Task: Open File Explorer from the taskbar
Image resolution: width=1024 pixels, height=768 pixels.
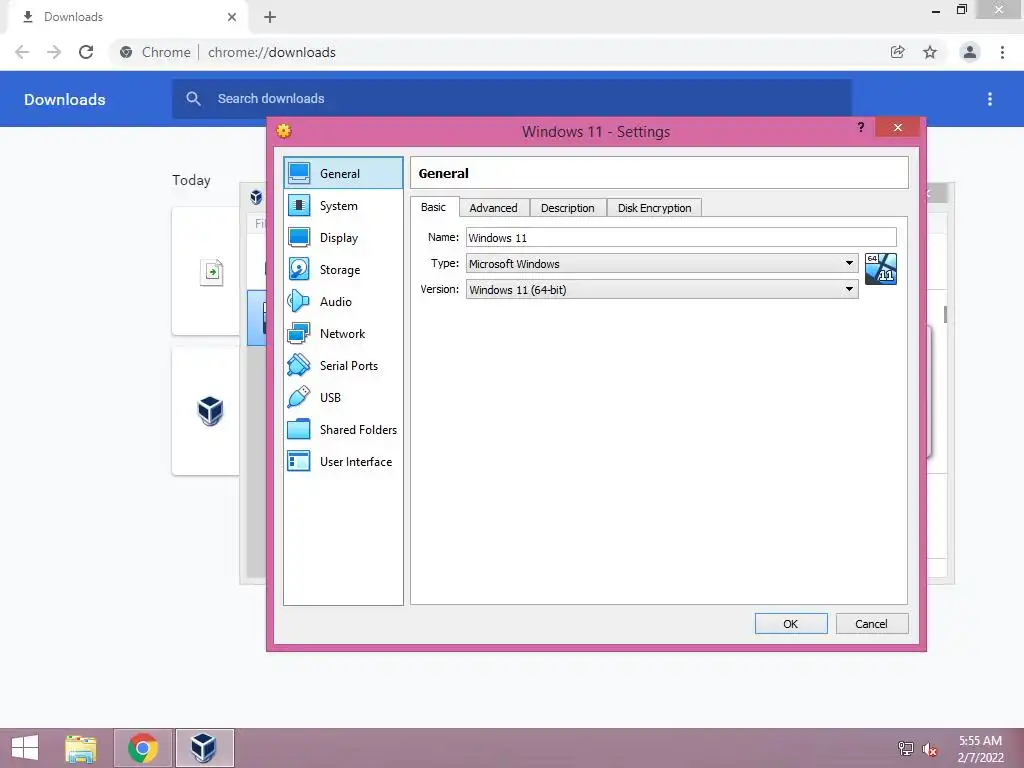Action: point(81,748)
